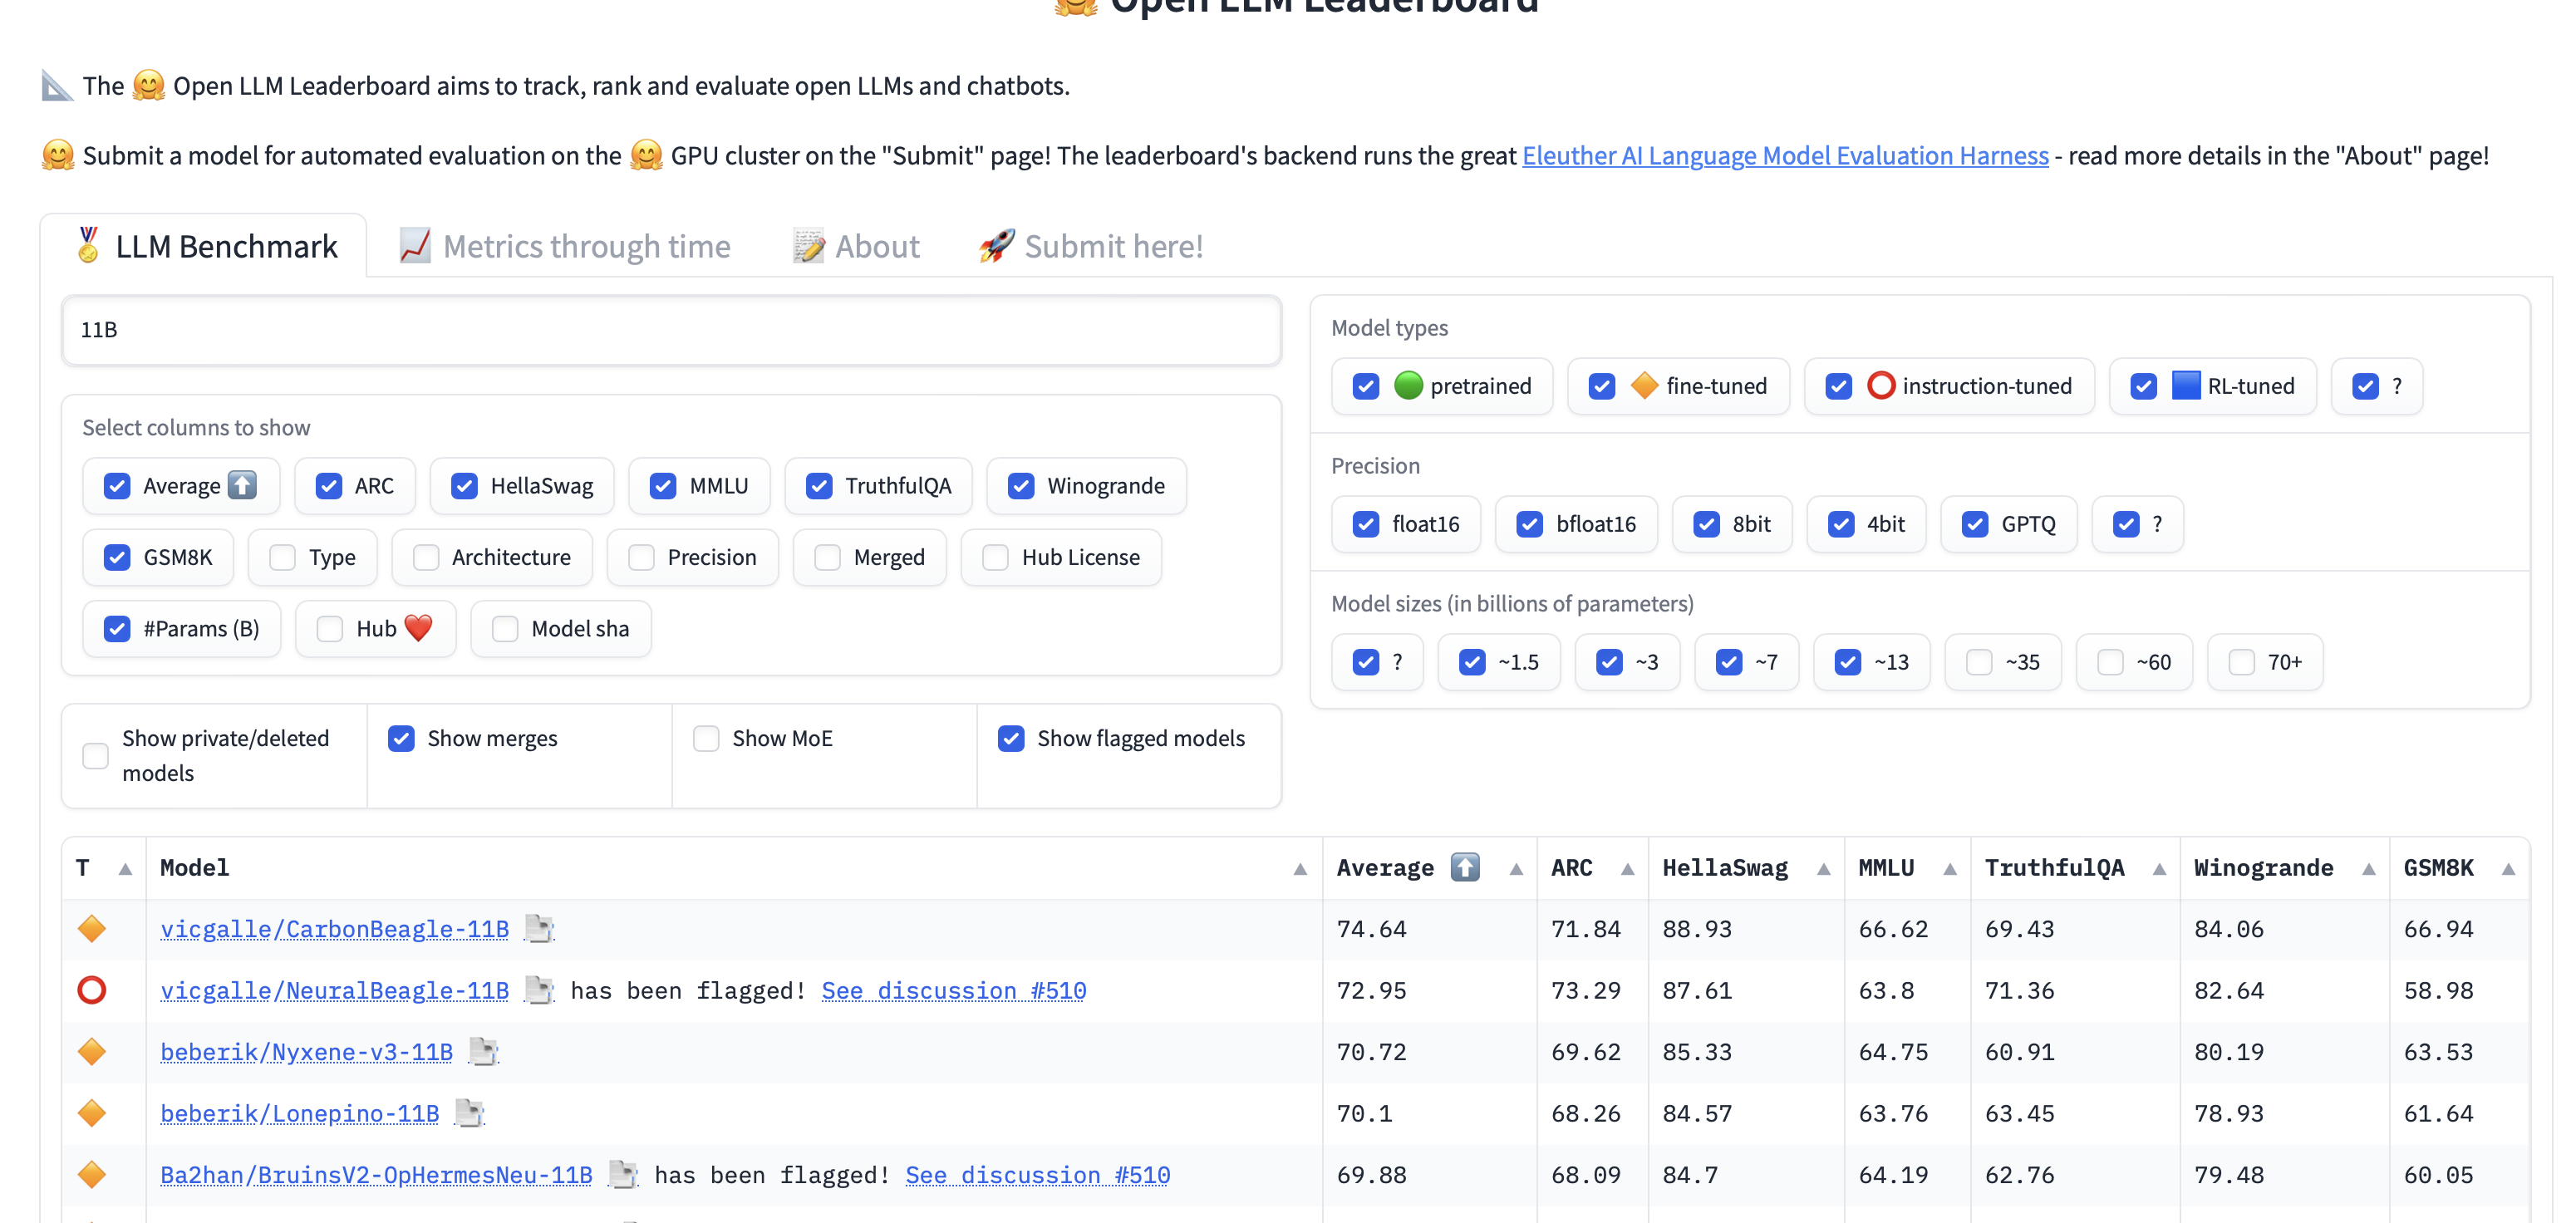Enable the Architecture column checkbox

(x=426, y=557)
